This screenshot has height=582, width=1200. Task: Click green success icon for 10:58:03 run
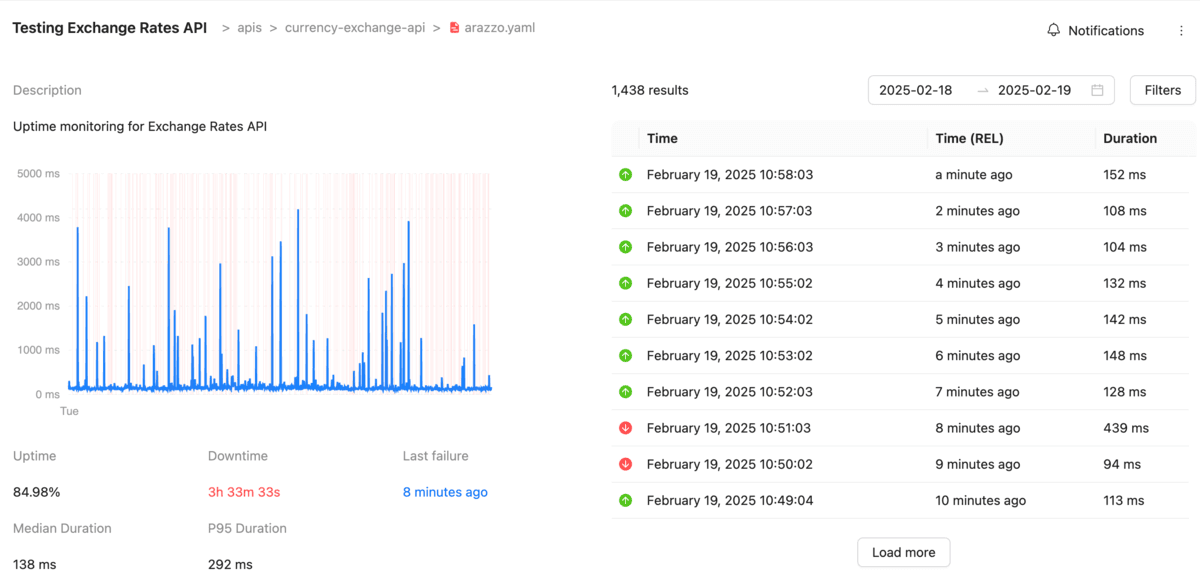[x=626, y=175]
